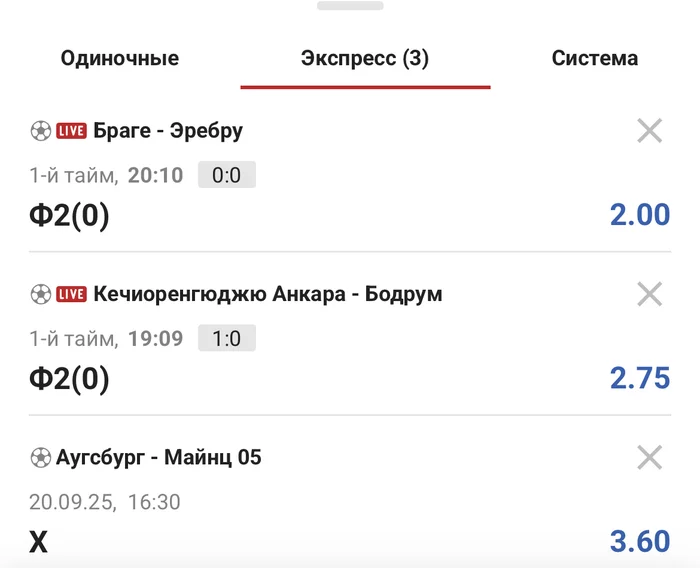Image resolution: width=700 pixels, height=568 pixels.
Task: Select the Экспресс (3) tab
Action: (x=365, y=58)
